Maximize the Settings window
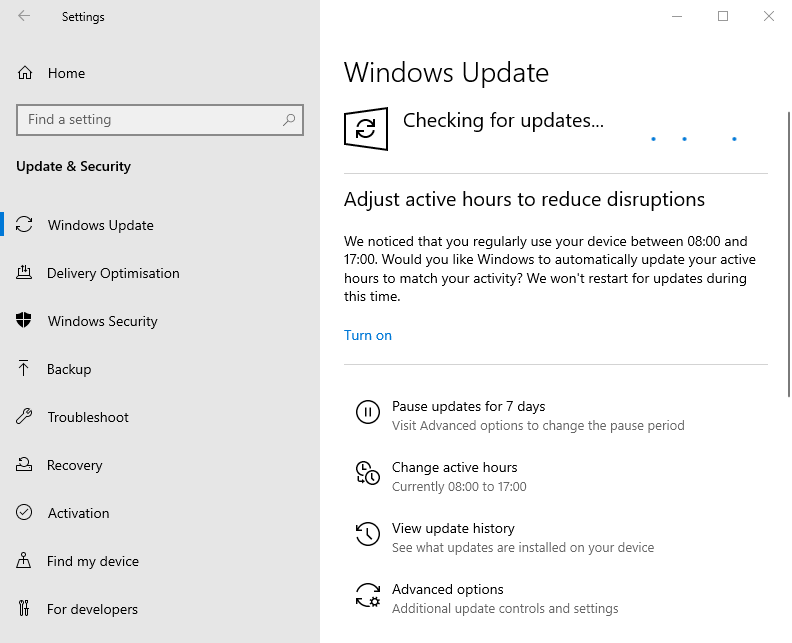The image size is (792, 643). click(x=723, y=16)
